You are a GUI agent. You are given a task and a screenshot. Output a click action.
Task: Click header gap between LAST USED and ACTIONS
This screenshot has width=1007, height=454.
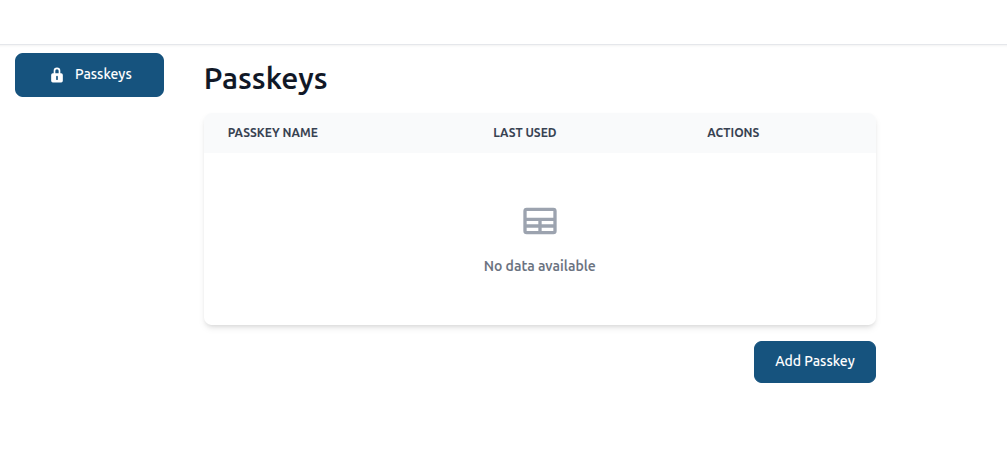[632, 133]
